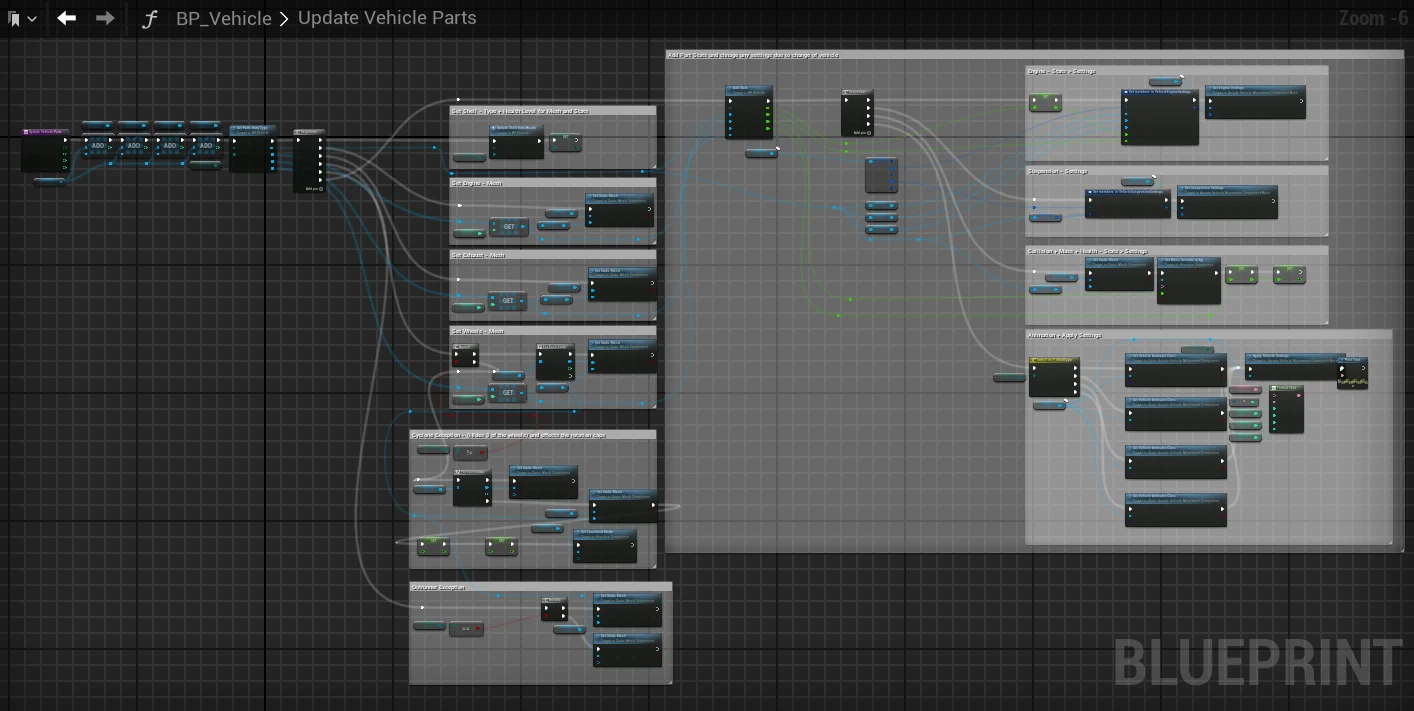Viewport: 1414px width, 711px height.
Task: Select the SET node in the Set Shell box
Action: pyautogui.click(x=565, y=143)
